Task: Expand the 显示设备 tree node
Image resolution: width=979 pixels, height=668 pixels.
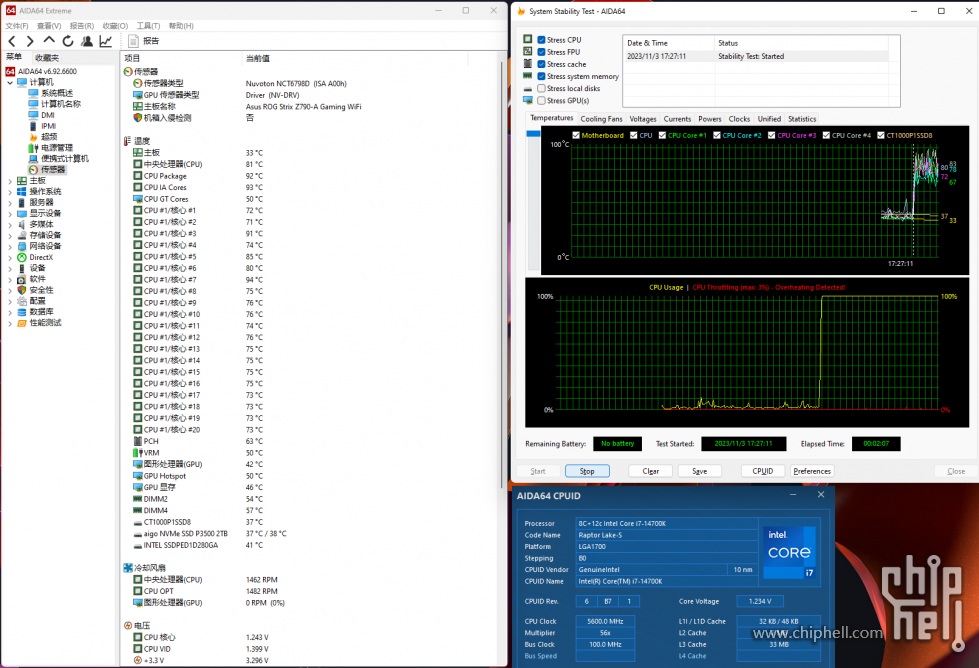Action: tap(10, 214)
